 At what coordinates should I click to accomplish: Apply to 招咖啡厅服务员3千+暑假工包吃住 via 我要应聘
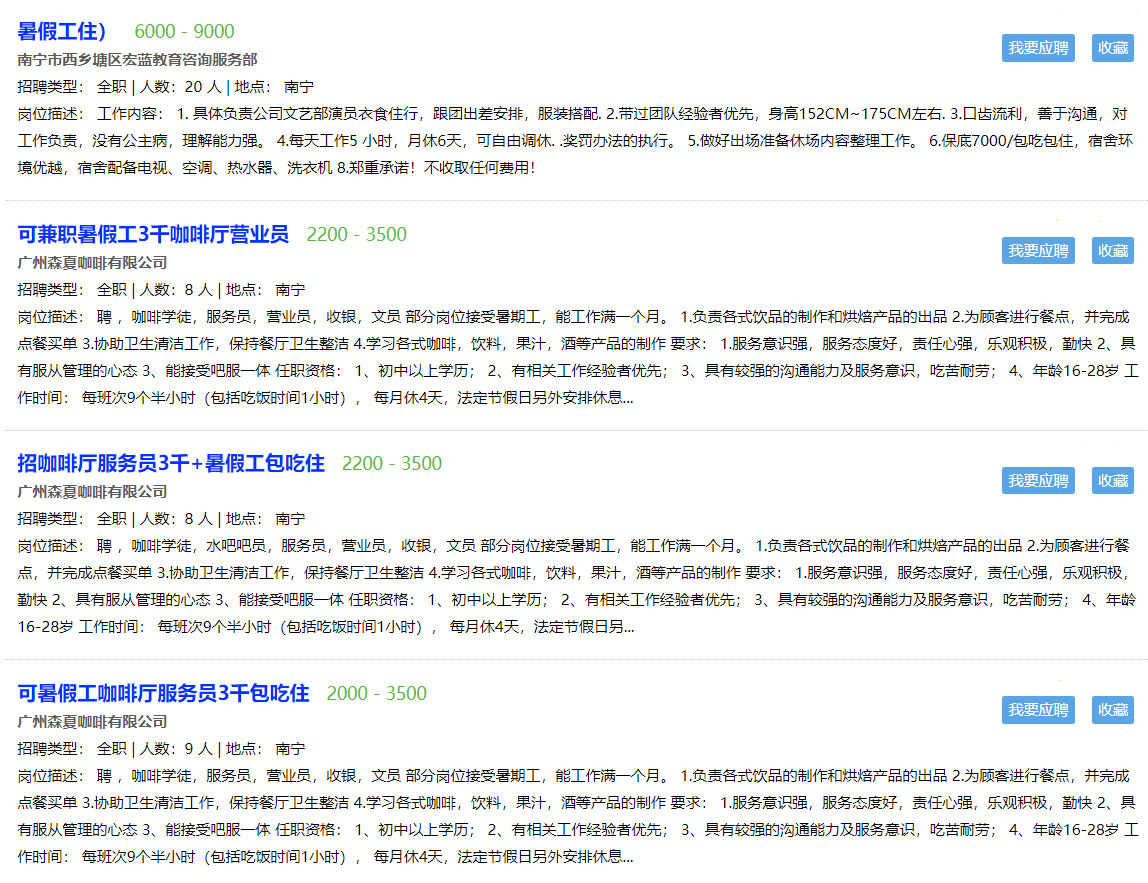point(1038,481)
